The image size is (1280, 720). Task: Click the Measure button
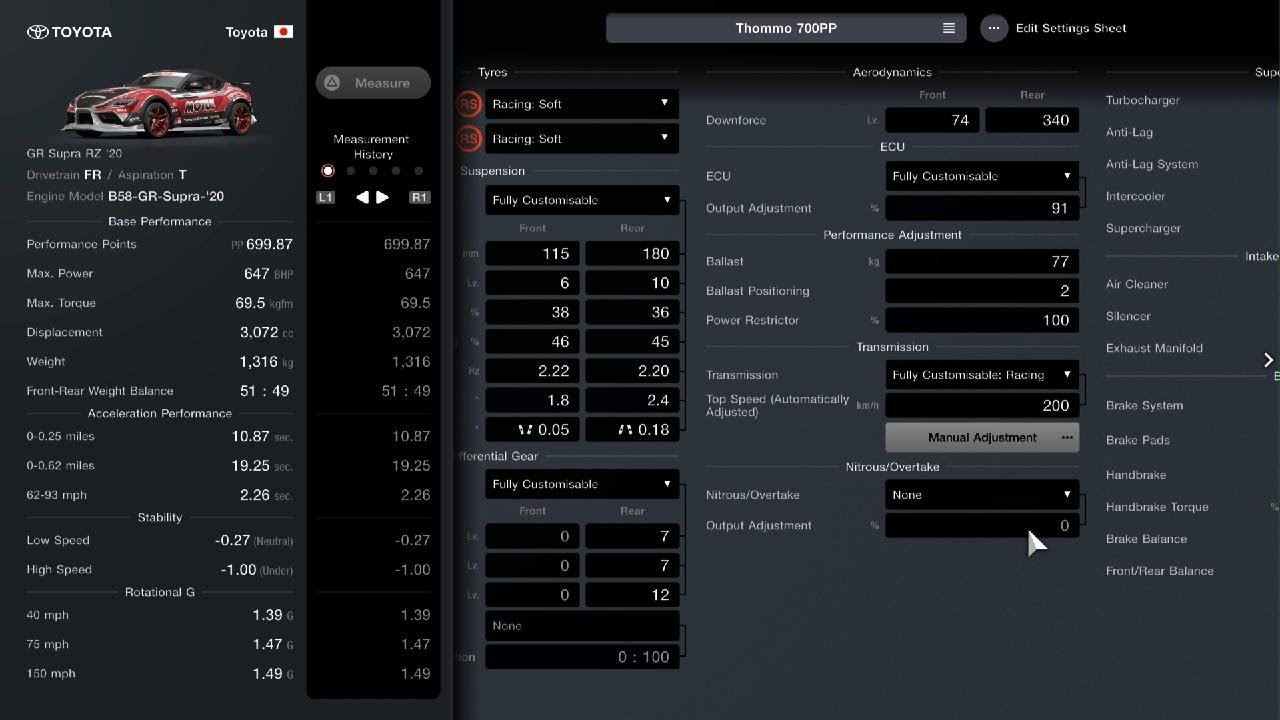[373, 83]
